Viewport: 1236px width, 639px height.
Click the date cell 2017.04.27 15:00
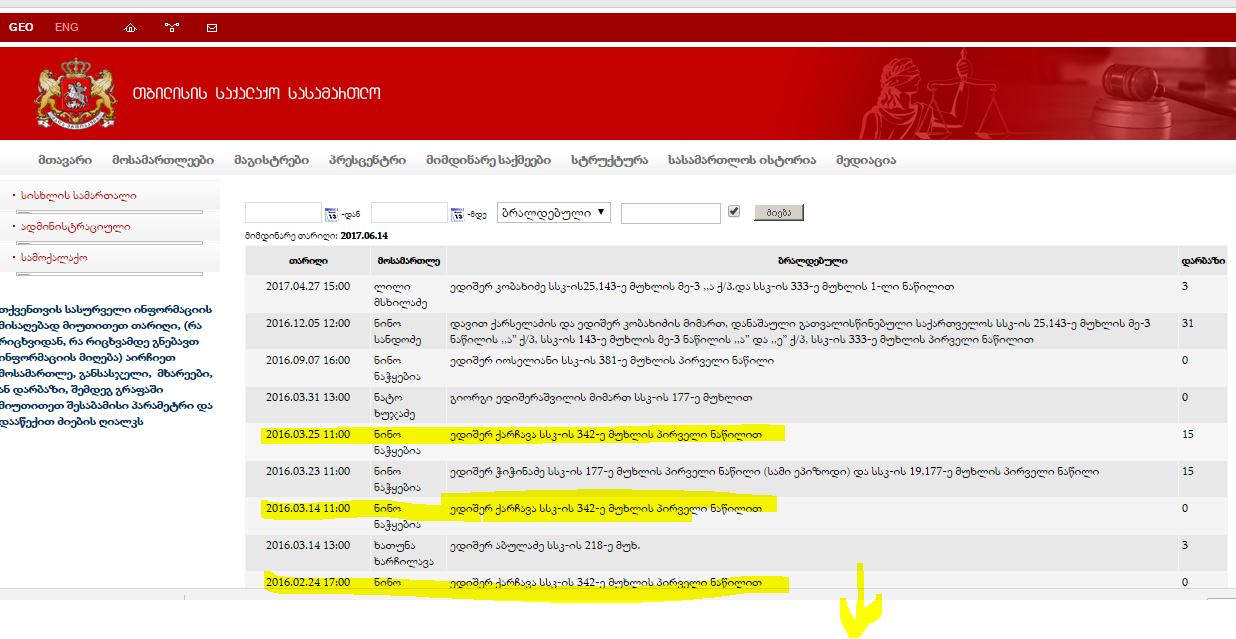coord(308,286)
